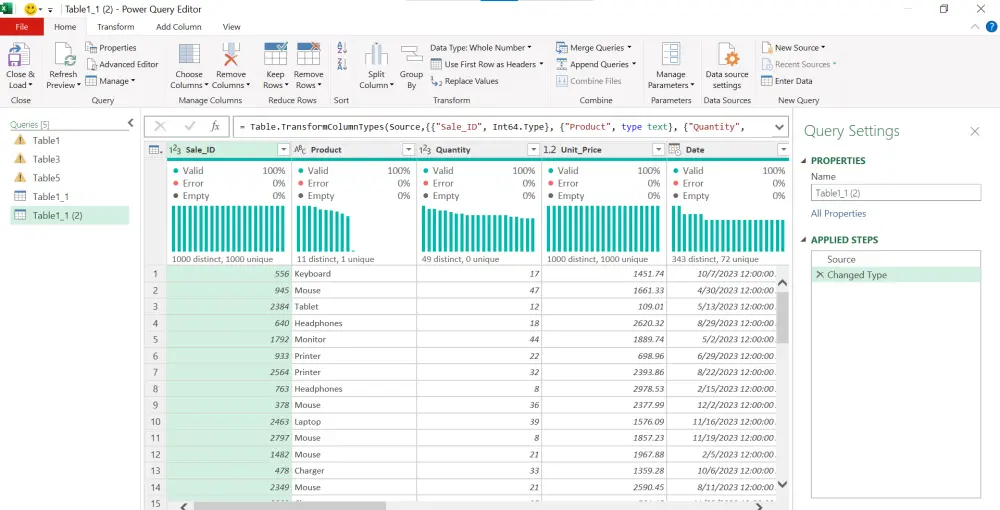This screenshot has width=1000, height=510.
Task: Click the Remove Columns icon
Action: (x=231, y=55)
